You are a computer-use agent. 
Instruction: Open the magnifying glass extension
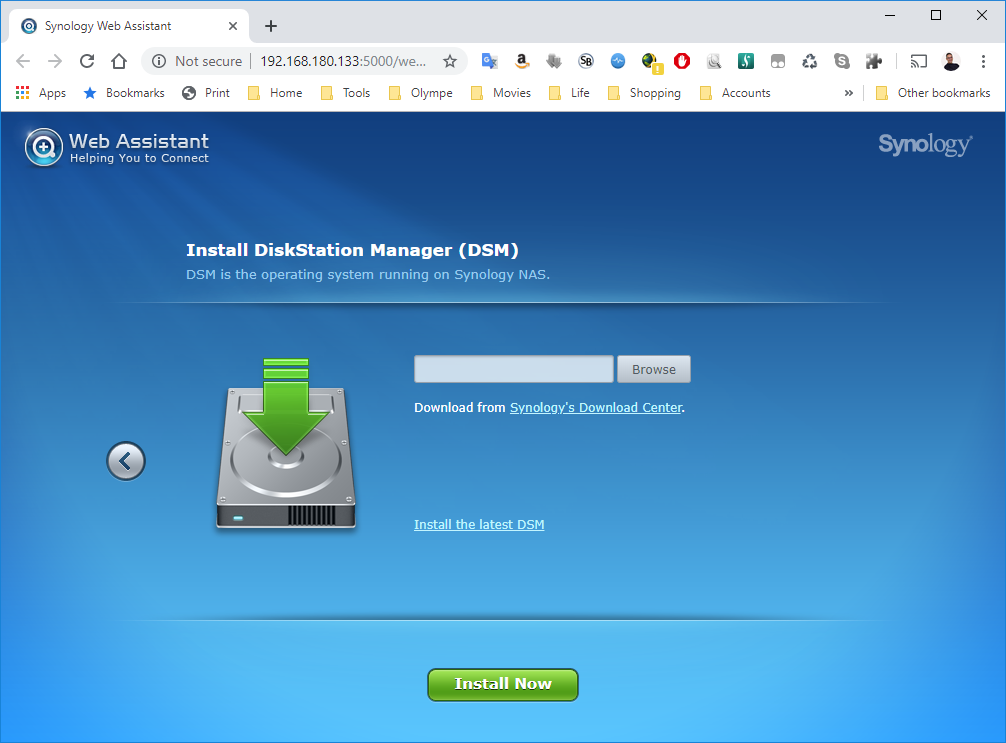pos(713,61)
